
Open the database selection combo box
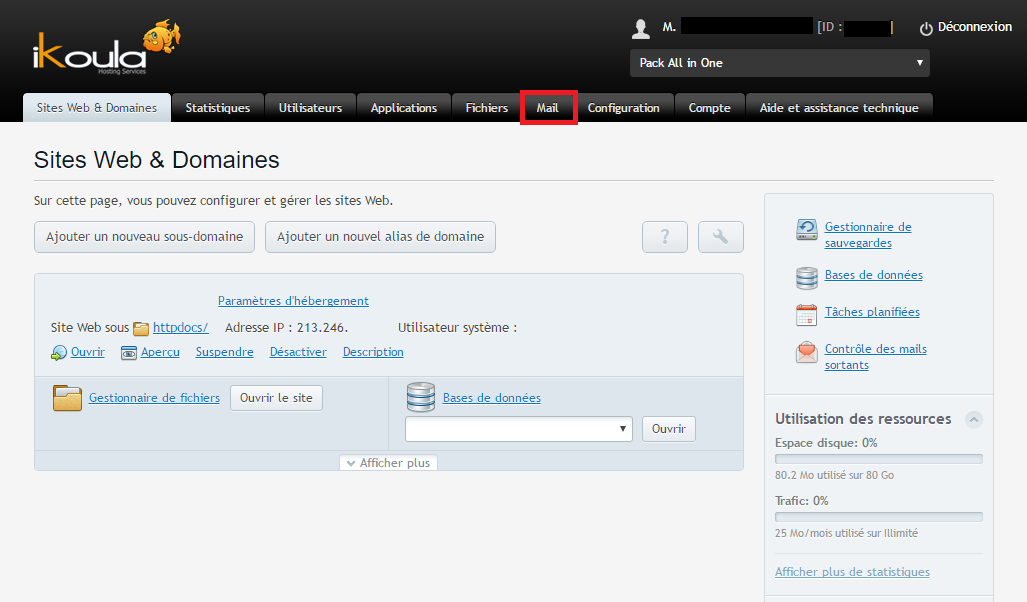click(518, 429)
